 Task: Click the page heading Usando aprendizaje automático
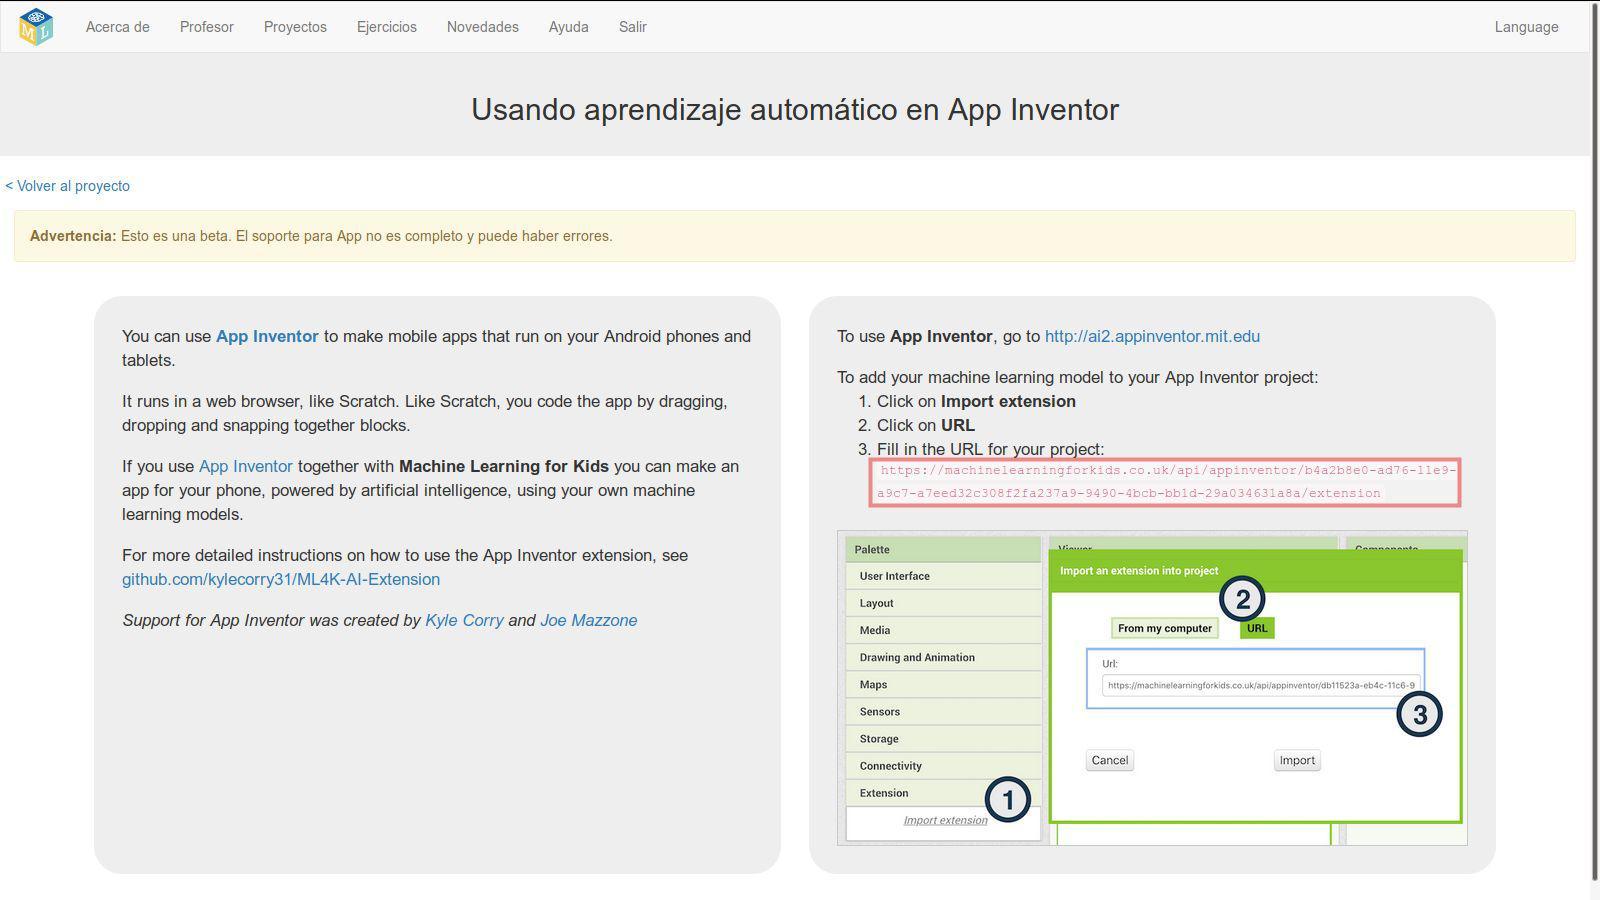(795, 109)
